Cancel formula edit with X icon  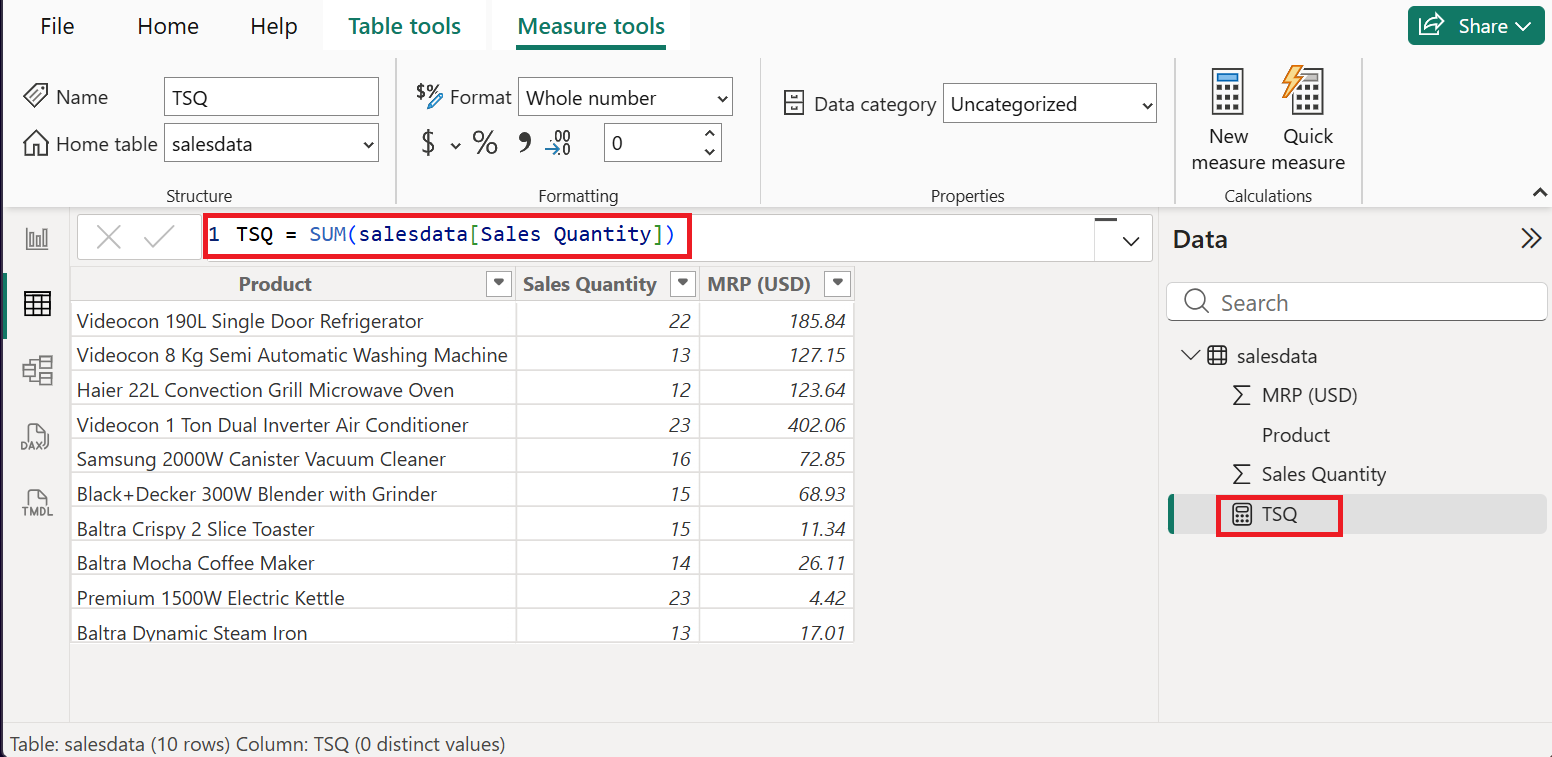[x=108, y=237]
